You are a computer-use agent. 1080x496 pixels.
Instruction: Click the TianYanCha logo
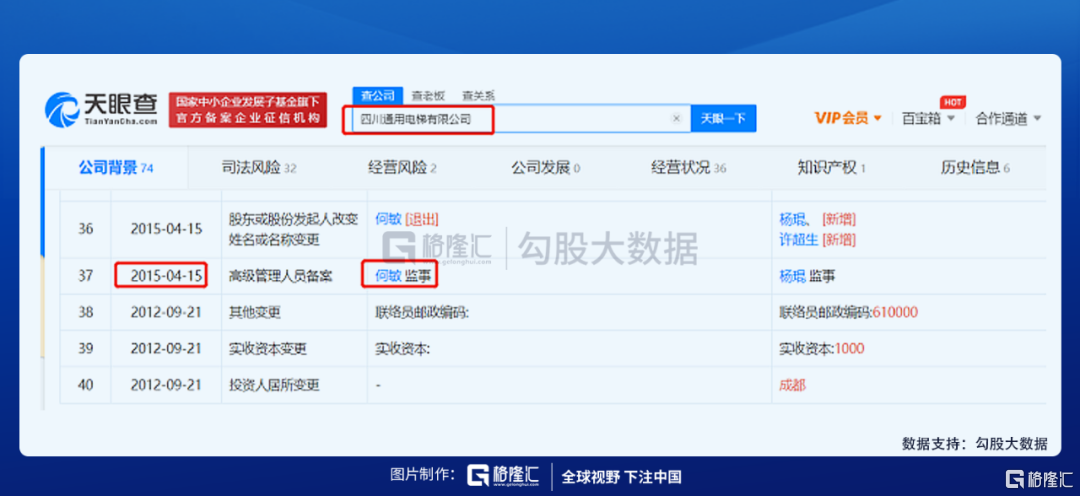click(x=101, y=110)
